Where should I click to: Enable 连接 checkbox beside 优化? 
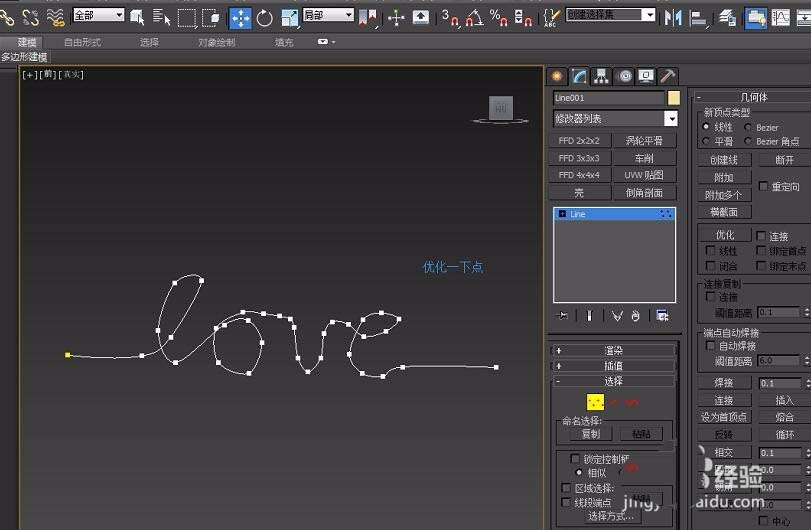point(761,236)
